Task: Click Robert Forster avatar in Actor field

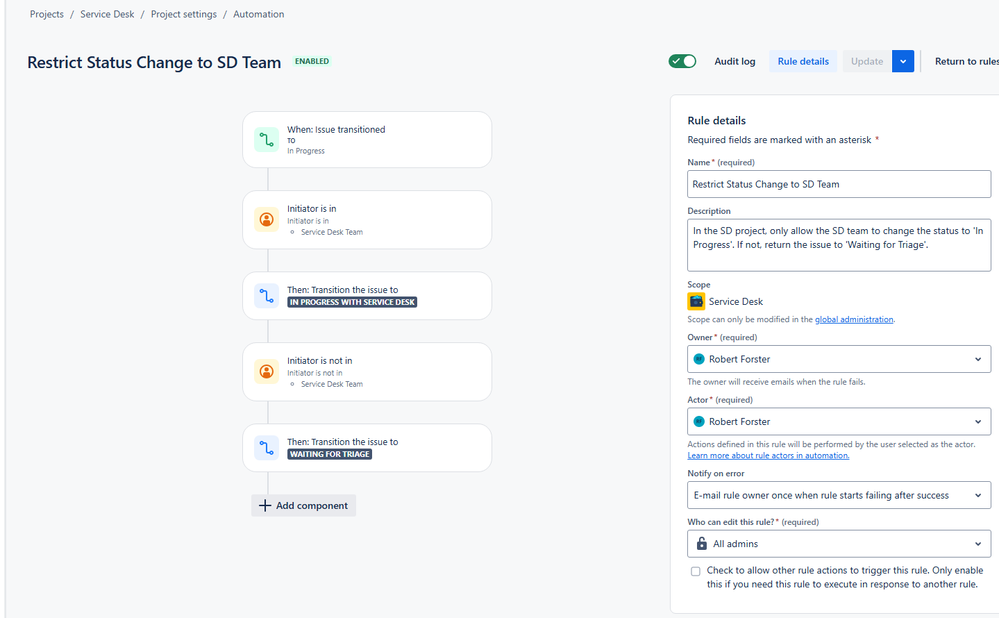Action: pyautogui.click(x=699, y=422)
